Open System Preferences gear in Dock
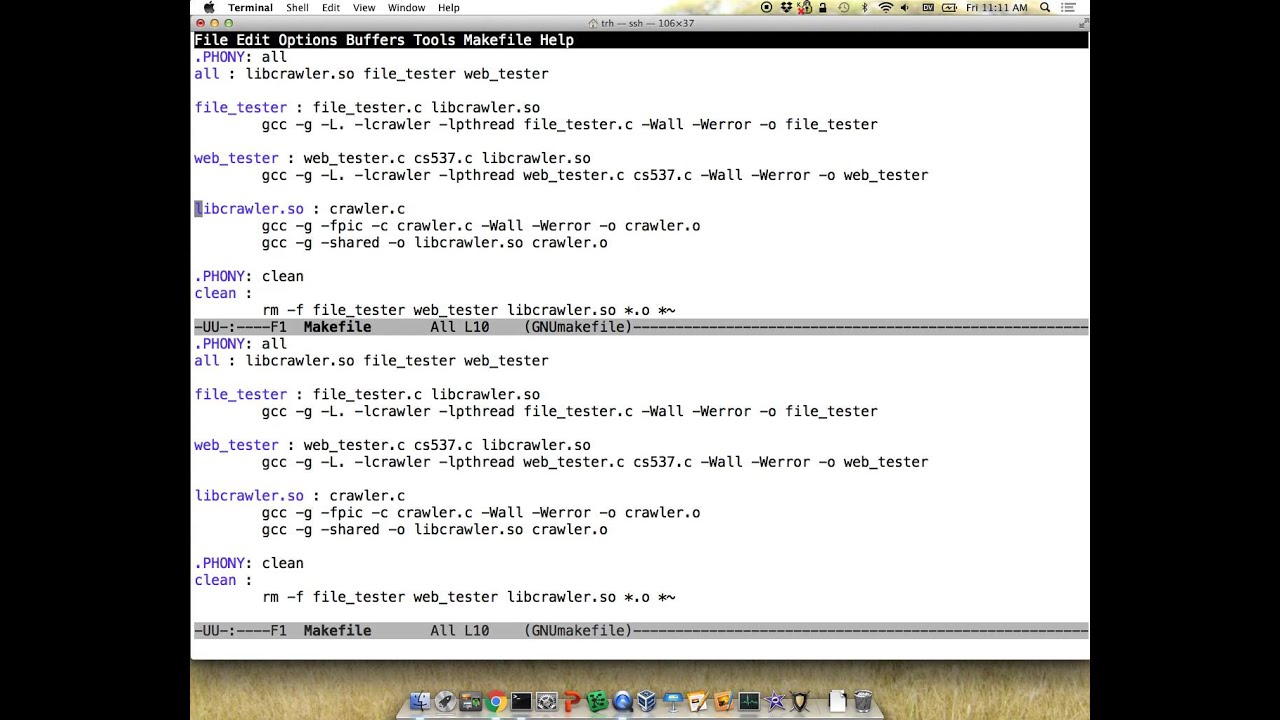Image resolution: width=1280 pixels, height=720 pixels. click(547, 701)
